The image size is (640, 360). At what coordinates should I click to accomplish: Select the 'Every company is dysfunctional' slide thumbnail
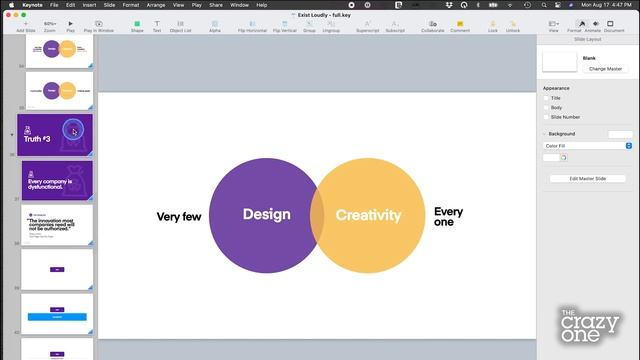pos(57,180)
